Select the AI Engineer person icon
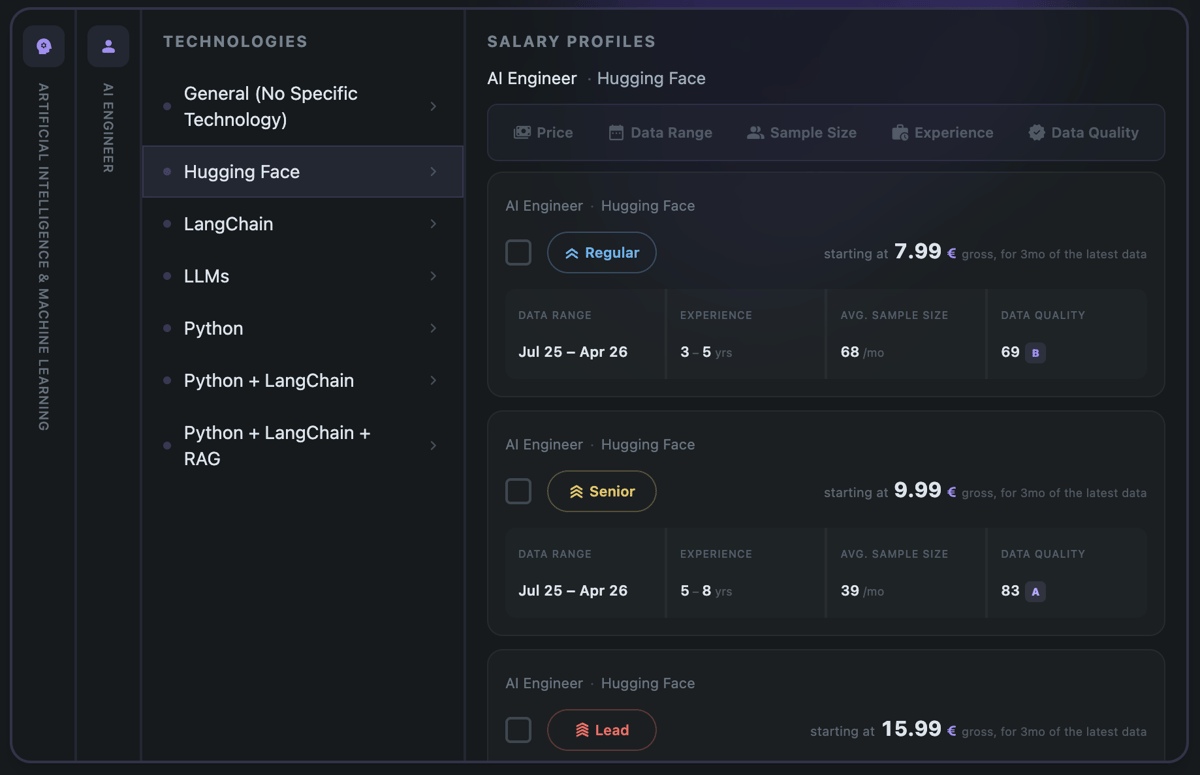1200x775 pixels. point(108,46)
